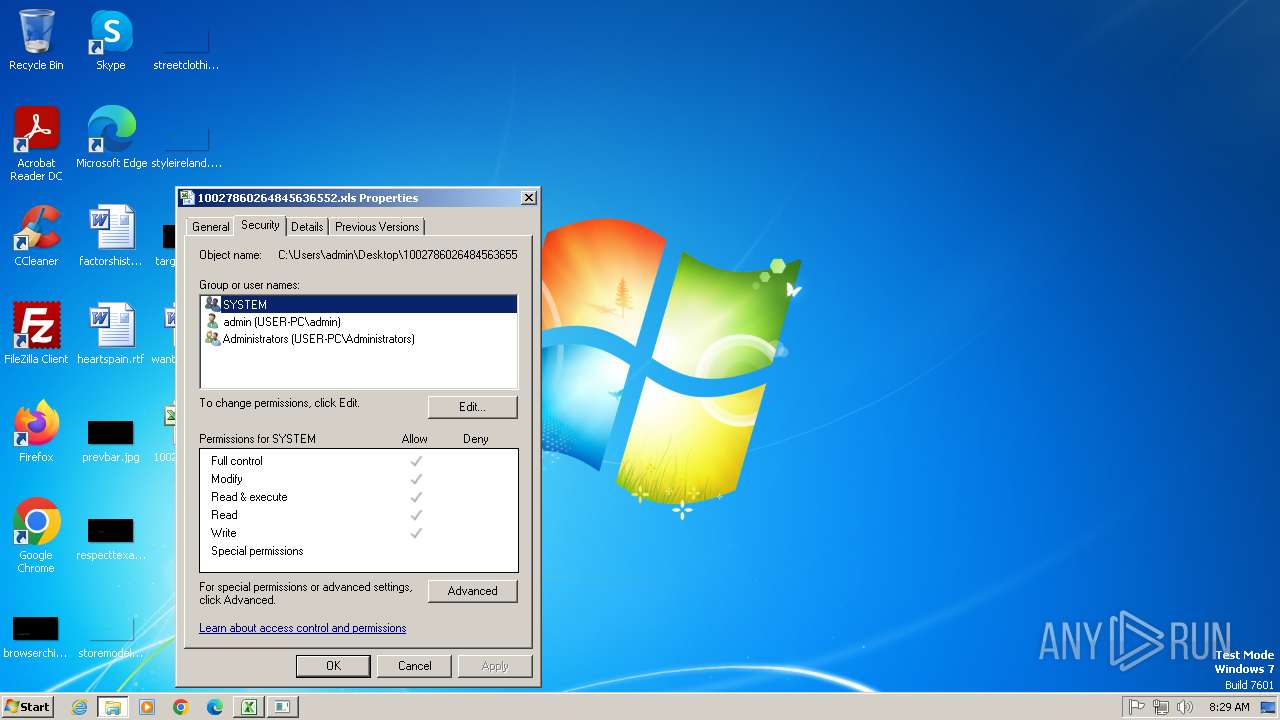Switch to the Details tab
This screenshot has height=720, width=1280.
(307, 227)
